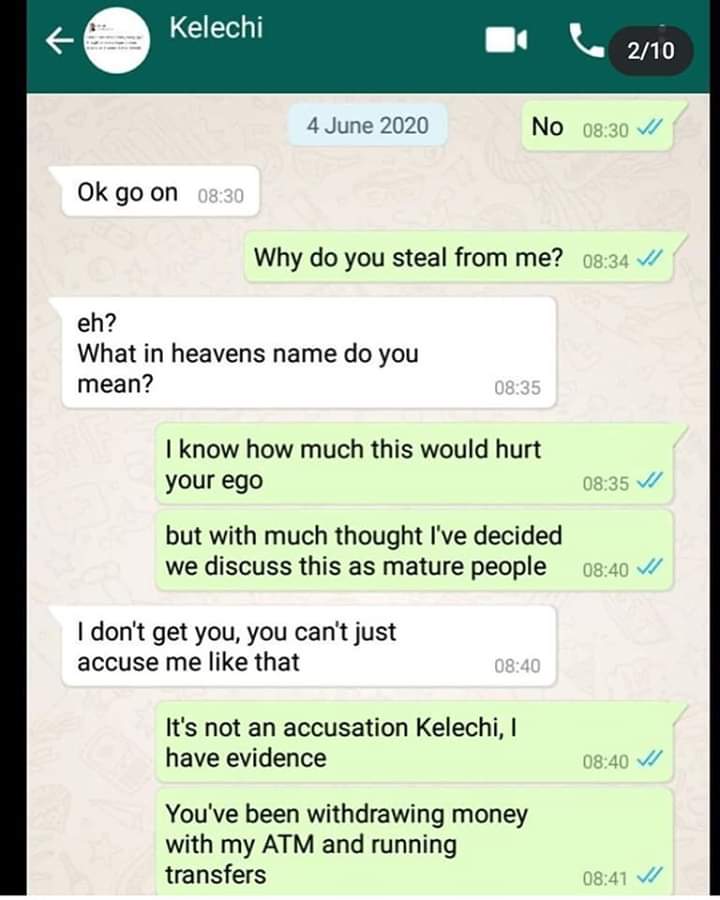The height and width of the screenshot is (900, 720).
Task: Start a voice call
Action: [586, 41]
